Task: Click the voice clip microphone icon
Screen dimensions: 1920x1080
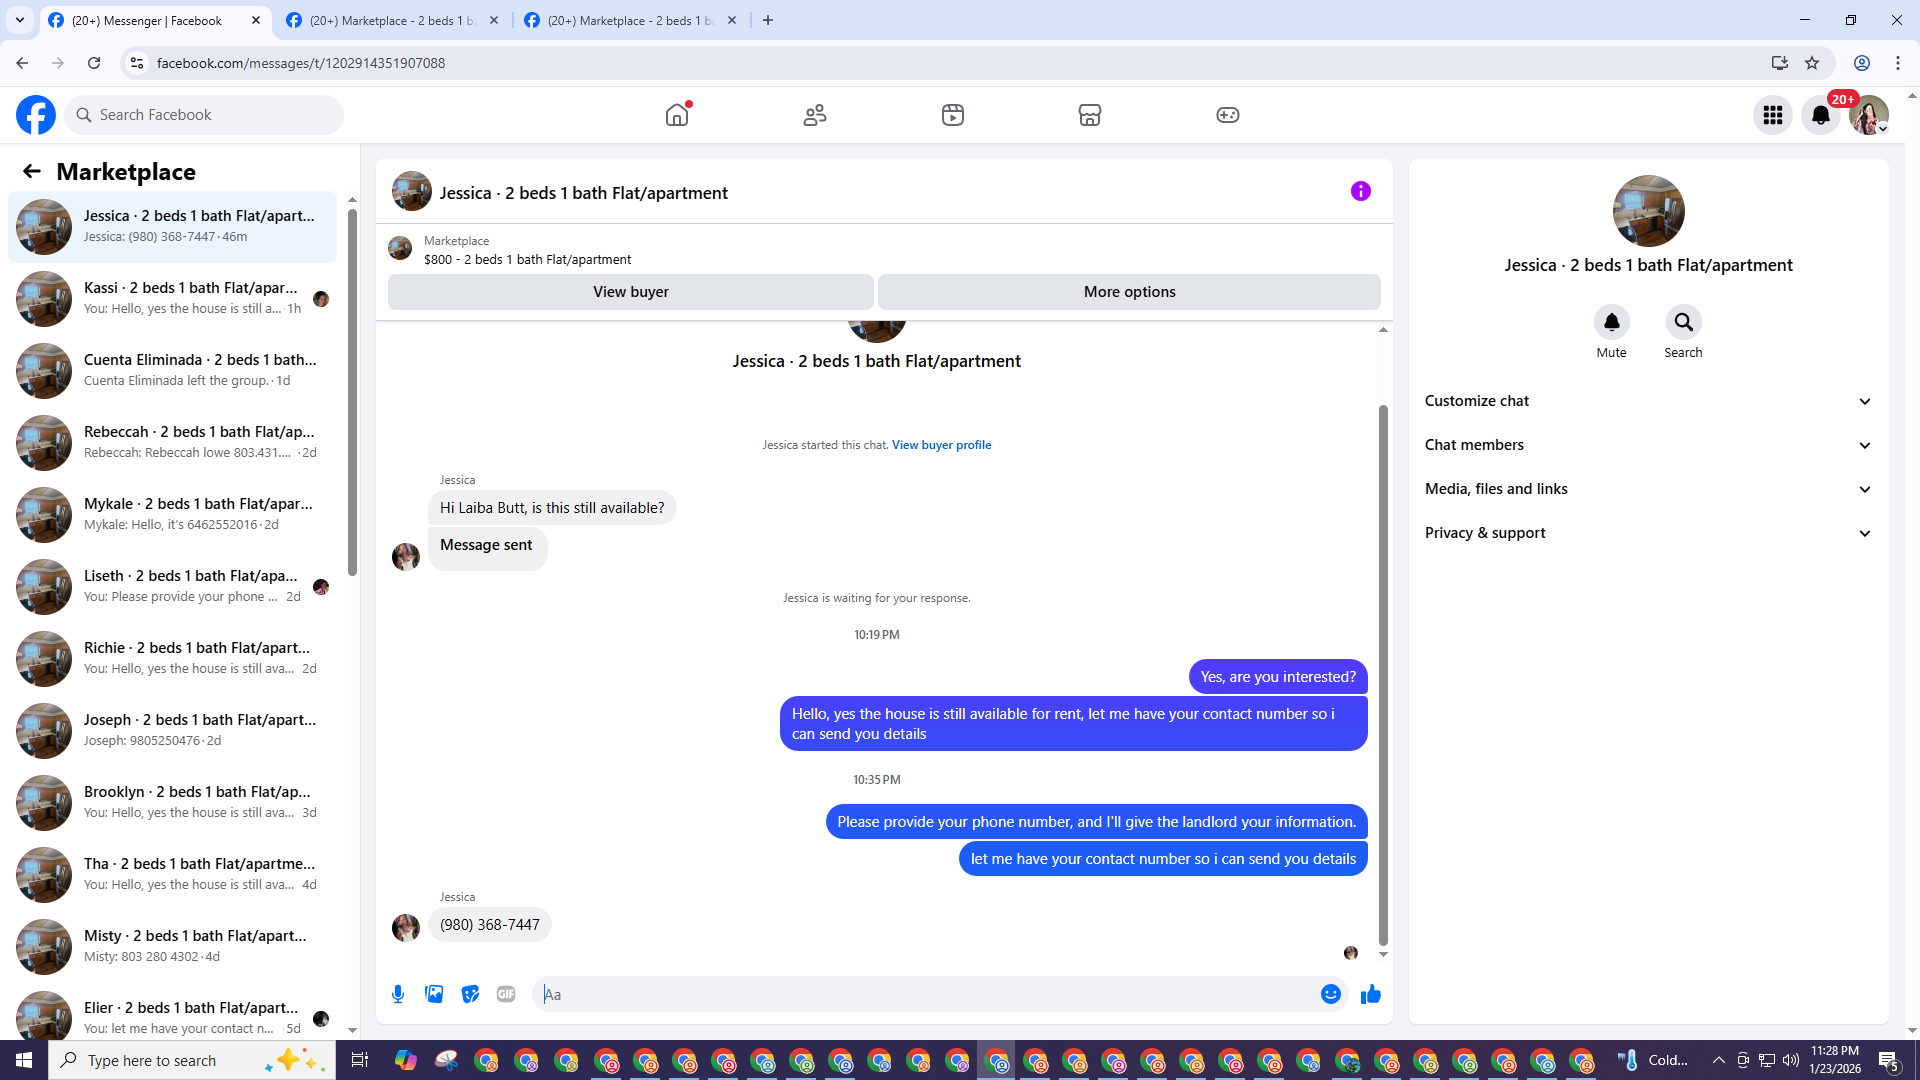Action: (398, 994)
